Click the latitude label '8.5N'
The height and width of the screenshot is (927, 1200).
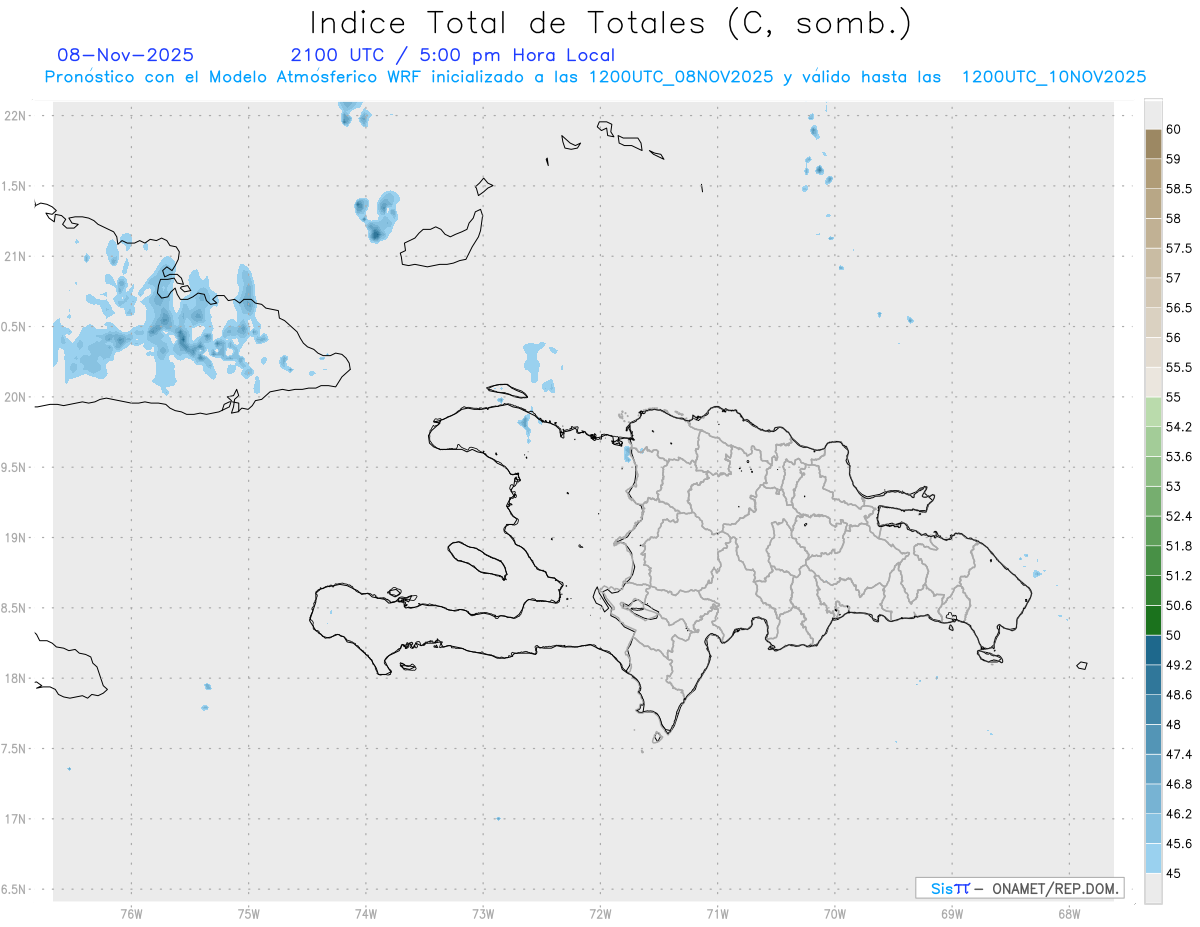13,608
